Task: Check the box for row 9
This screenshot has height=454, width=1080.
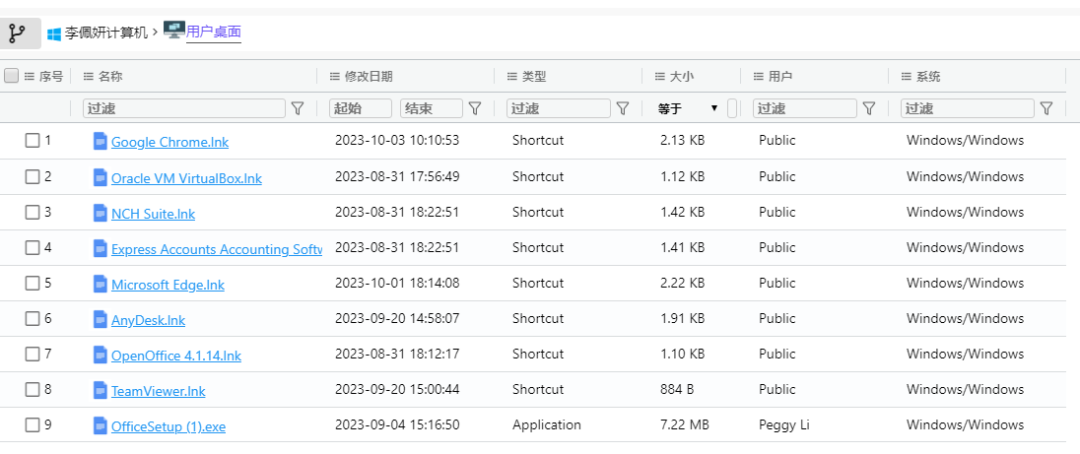Action: click(32, 425)
